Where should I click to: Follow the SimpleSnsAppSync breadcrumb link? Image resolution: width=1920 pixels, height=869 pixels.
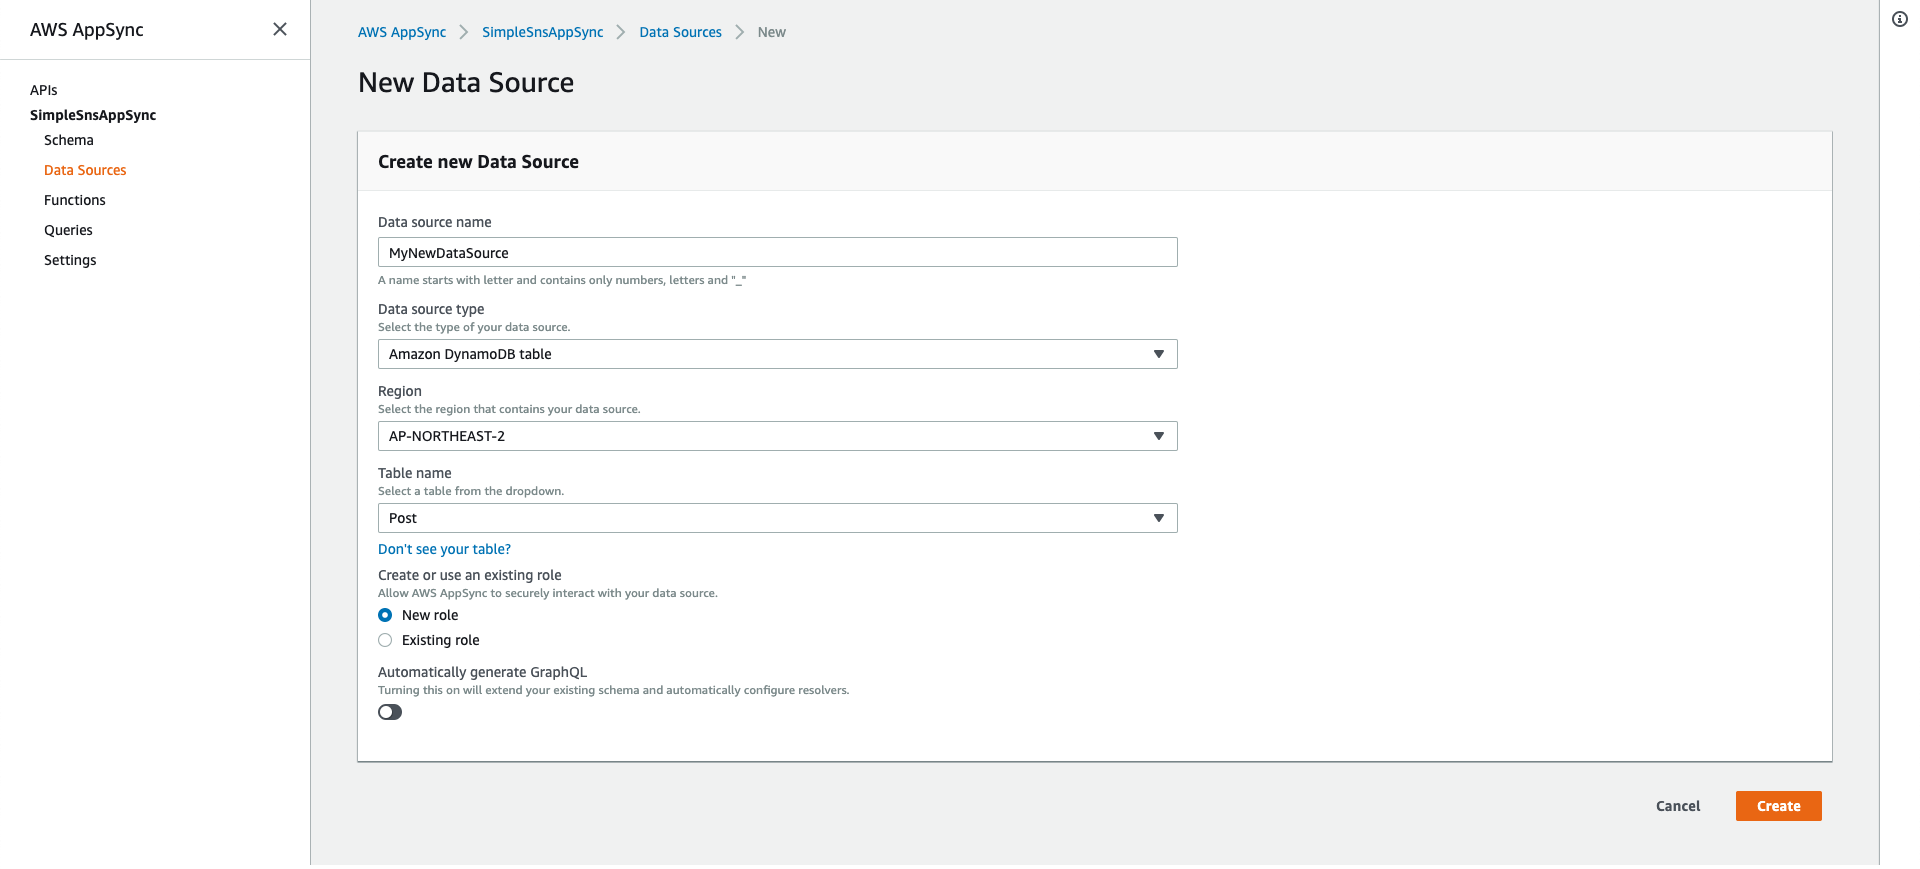[x=543, y=32]
